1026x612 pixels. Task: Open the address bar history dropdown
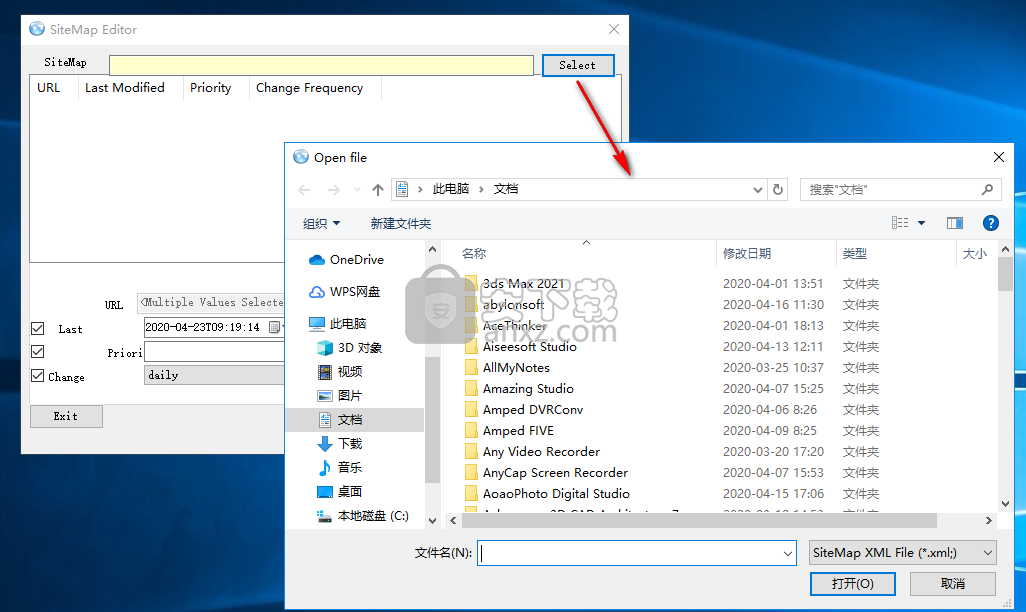[758, 190]
